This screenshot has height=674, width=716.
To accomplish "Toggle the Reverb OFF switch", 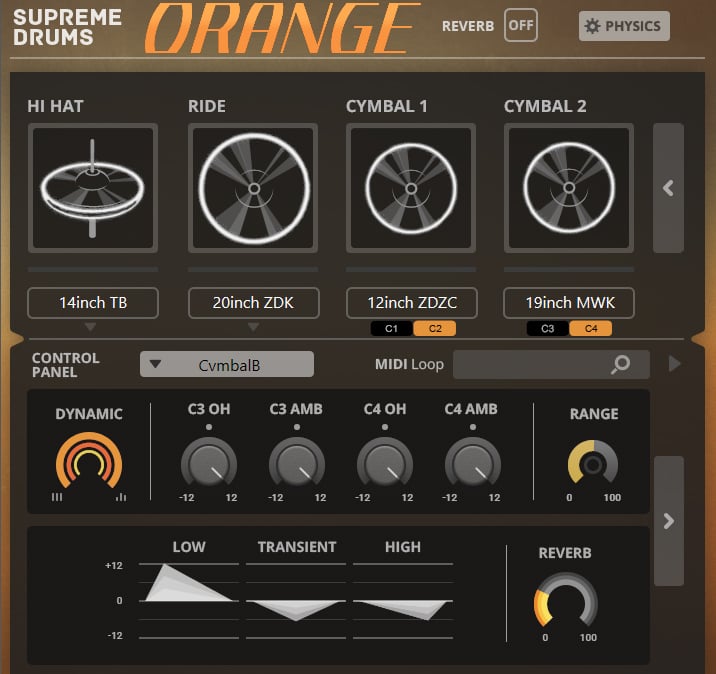I will [x=520, y=25].
